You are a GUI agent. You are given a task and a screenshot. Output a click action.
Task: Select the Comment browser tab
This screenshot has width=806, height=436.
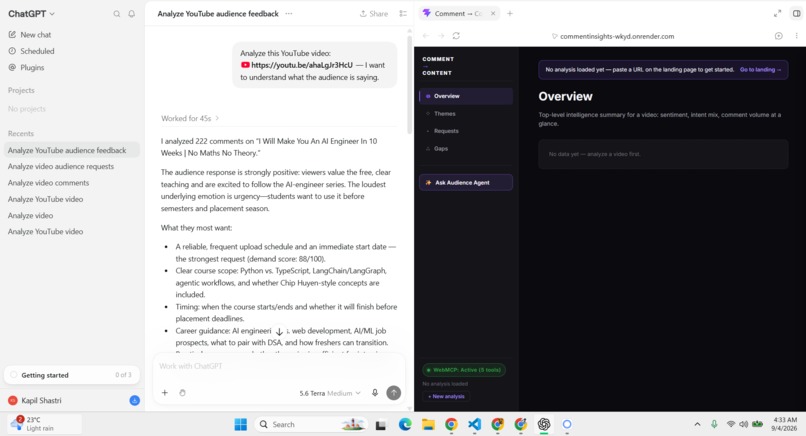tap(458, 14)
